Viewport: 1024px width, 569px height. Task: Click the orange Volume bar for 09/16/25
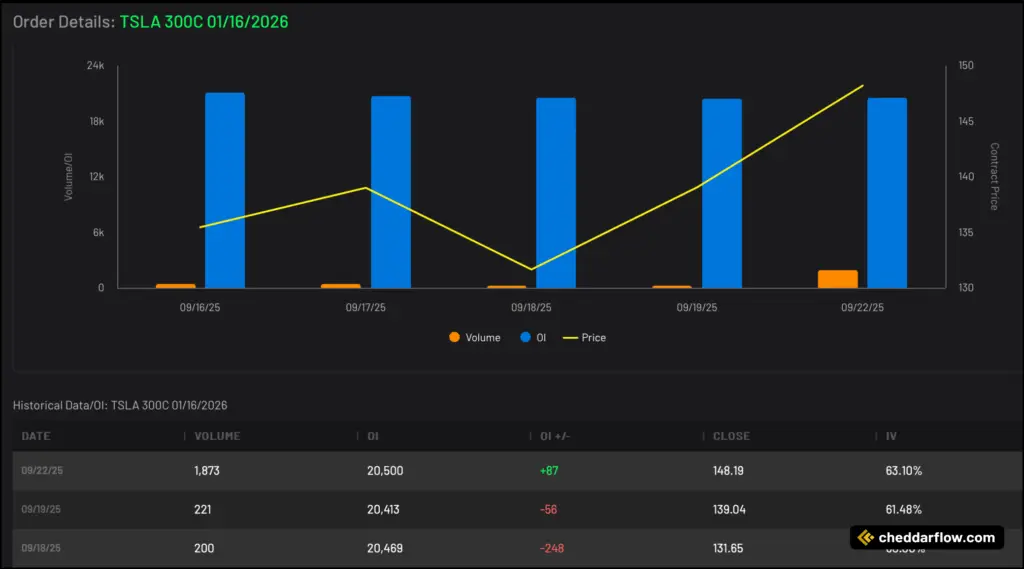coord(176,286)
